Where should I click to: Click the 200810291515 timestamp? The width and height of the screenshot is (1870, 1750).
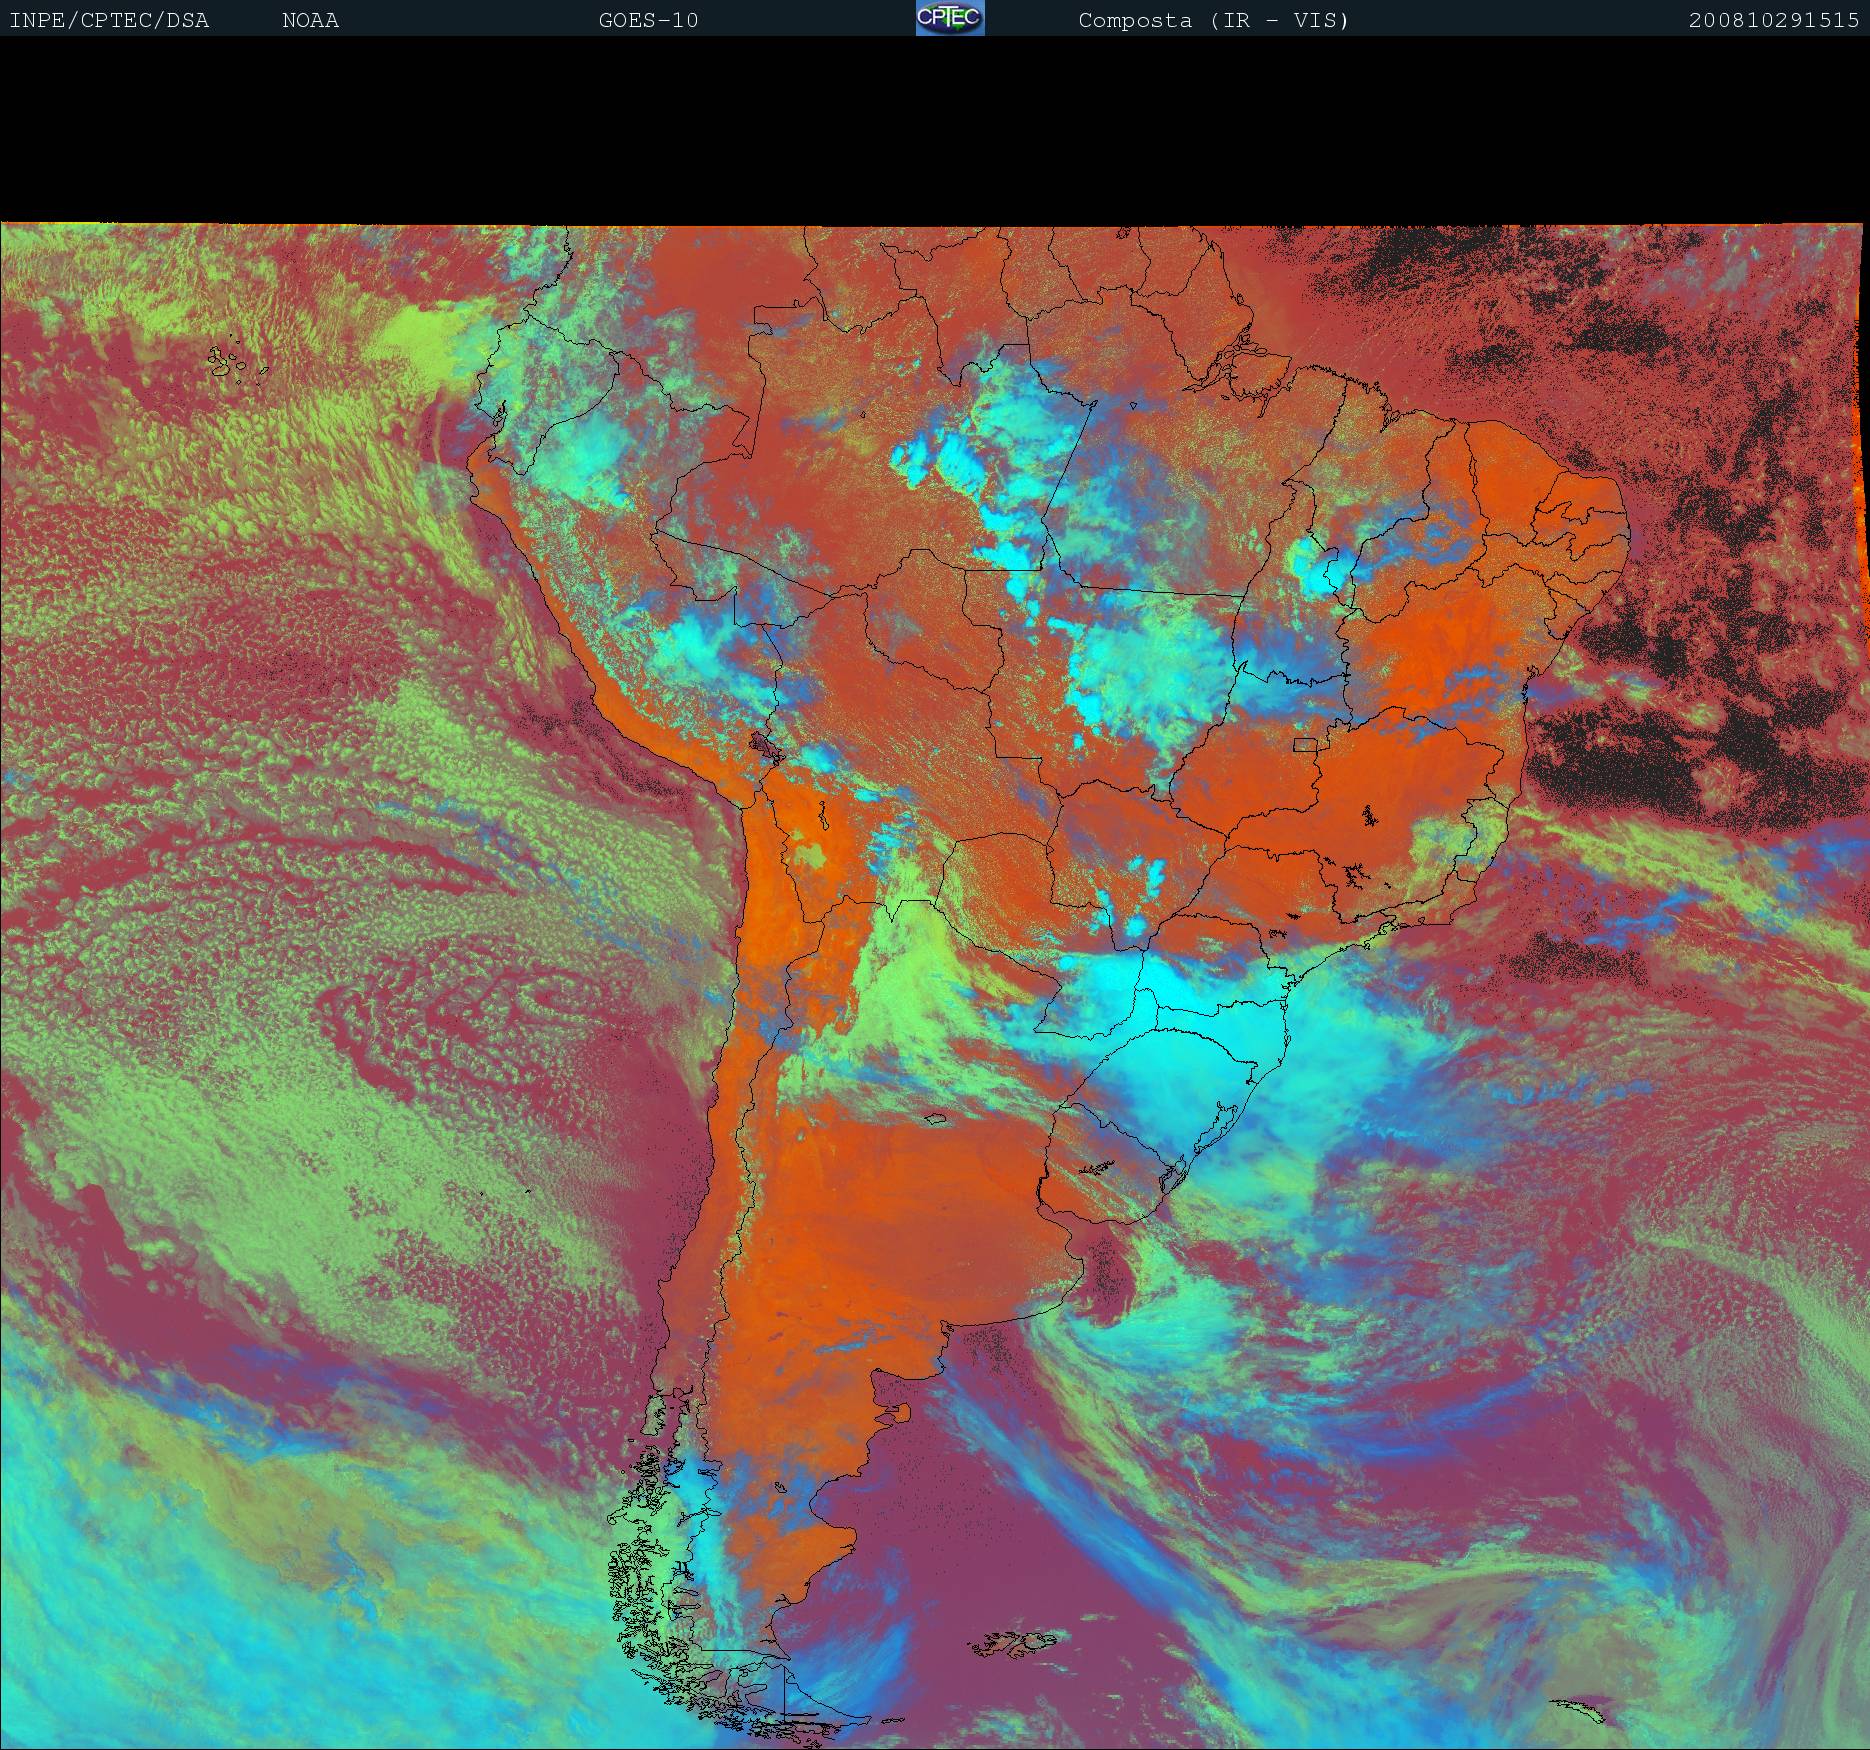(x=1773, y=20)
